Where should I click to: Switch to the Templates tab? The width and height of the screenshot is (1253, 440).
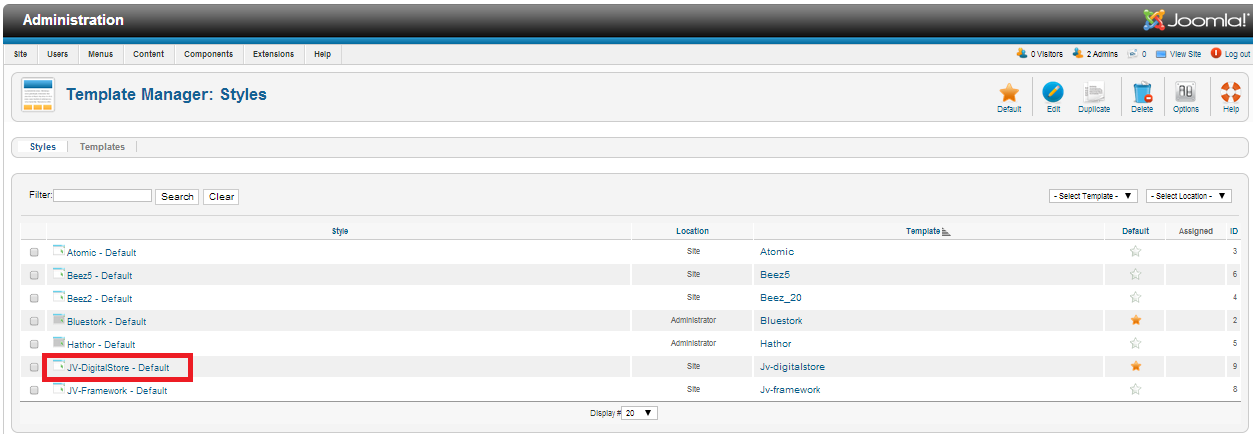[102, 147]
